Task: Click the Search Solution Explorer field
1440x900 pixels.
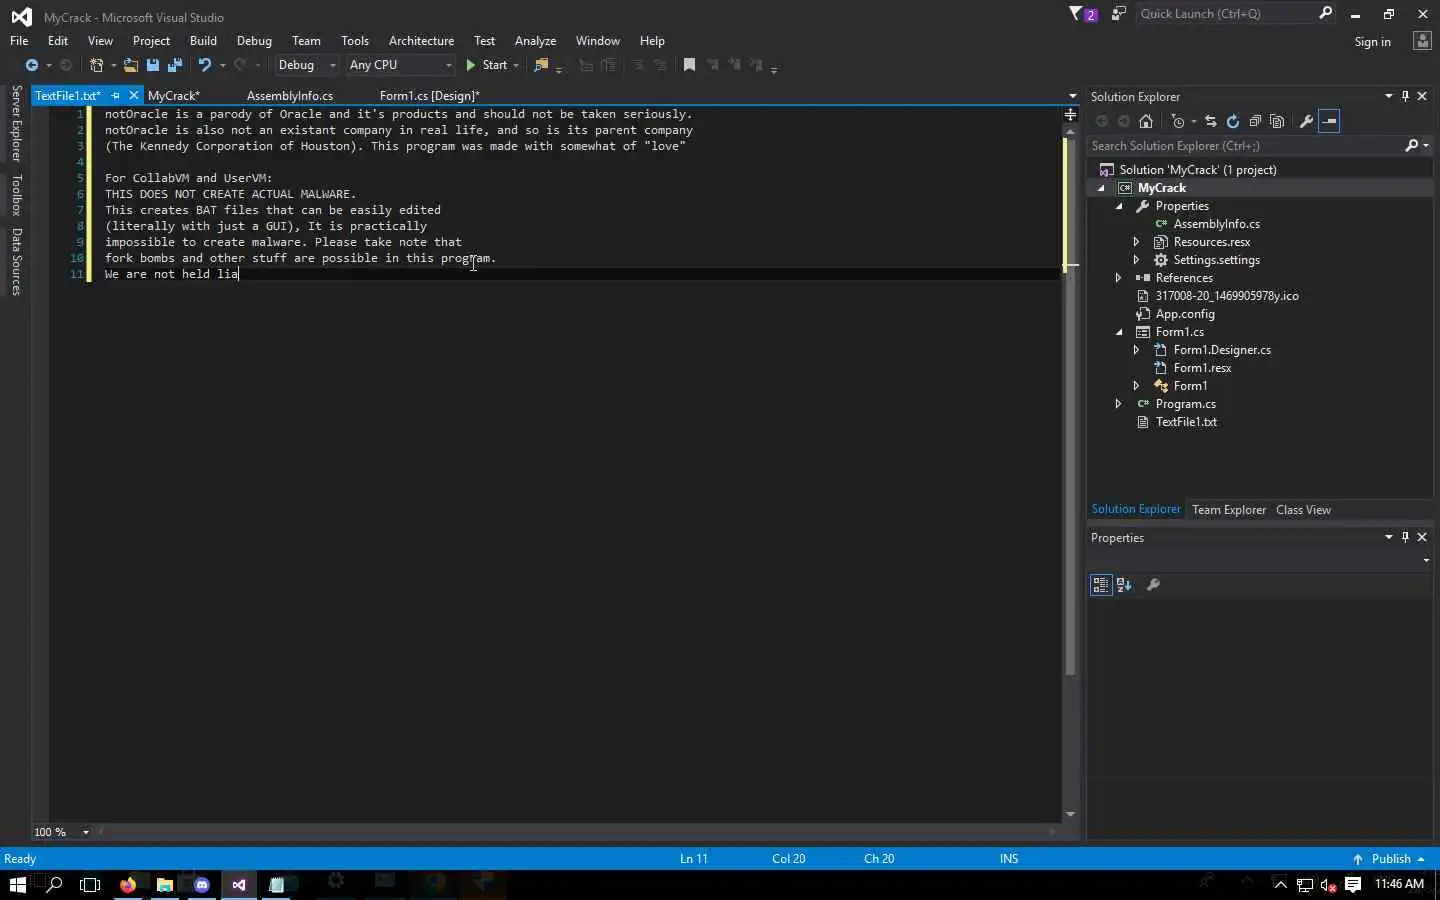Action: [1245, 146]
